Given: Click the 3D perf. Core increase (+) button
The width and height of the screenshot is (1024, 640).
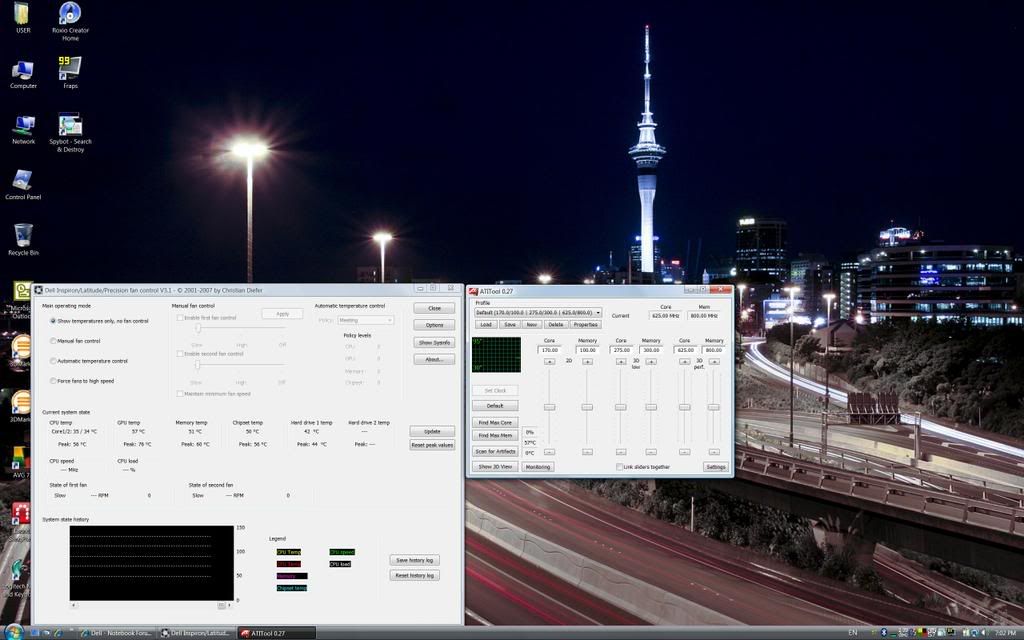Looking at the screenshot, I should click(x=684, y=361).
